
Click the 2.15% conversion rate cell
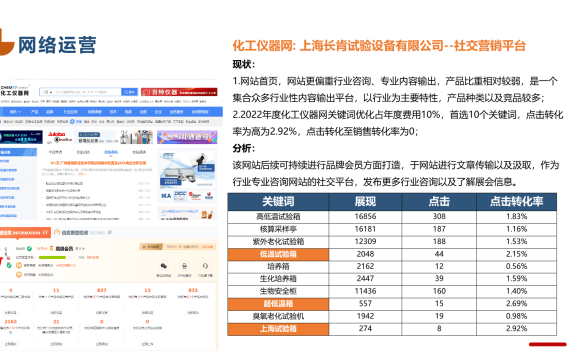tap(516, 254)
